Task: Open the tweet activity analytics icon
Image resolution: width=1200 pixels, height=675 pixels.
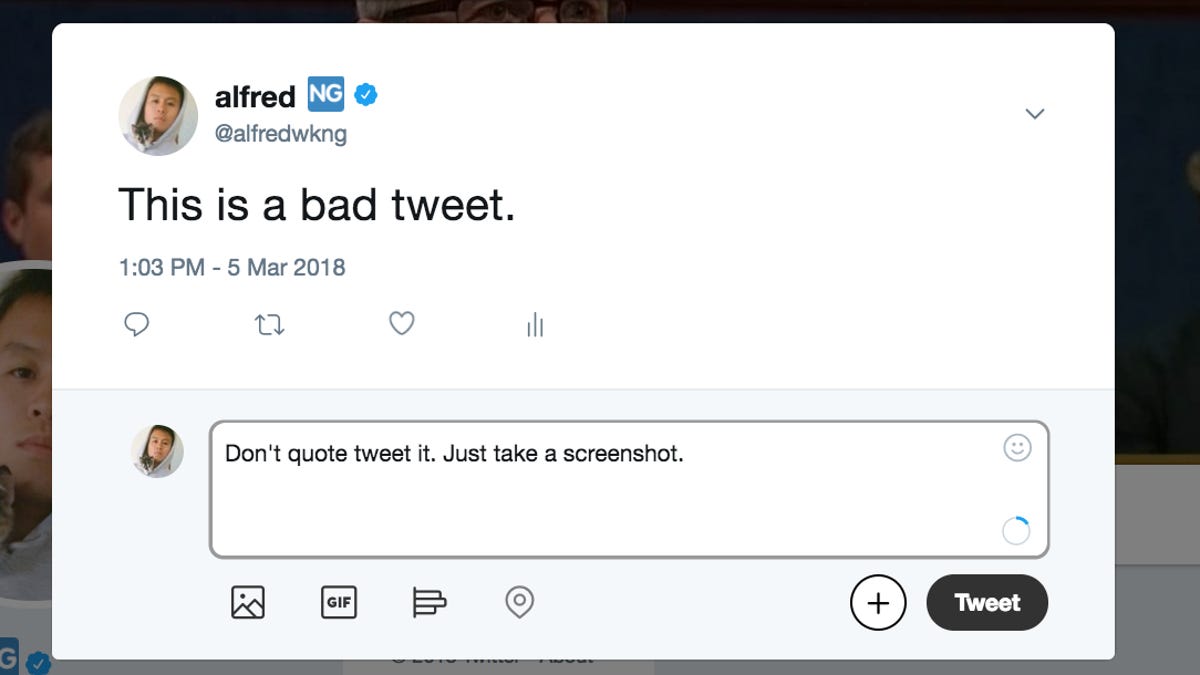Action: pyautogui.click(x=535, y=323)
